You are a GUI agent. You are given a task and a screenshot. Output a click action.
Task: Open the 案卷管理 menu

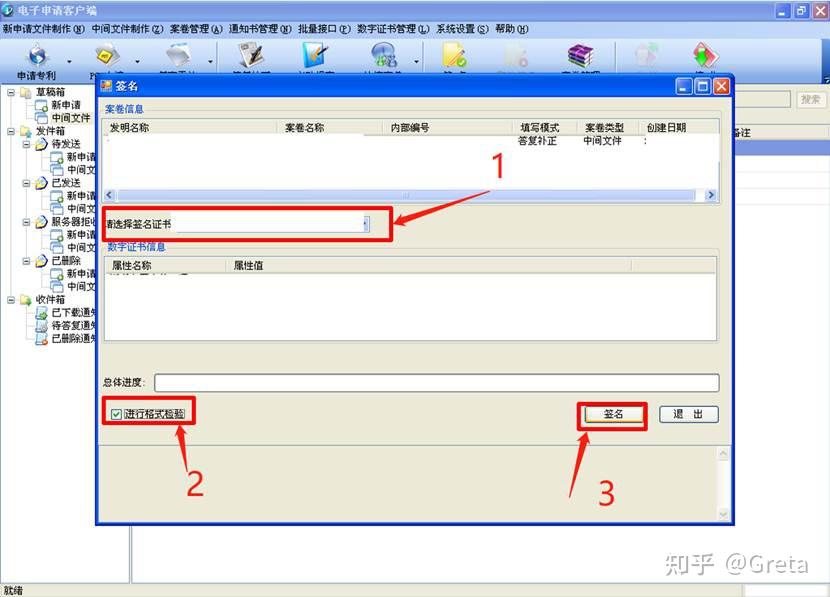click(195, 29)
